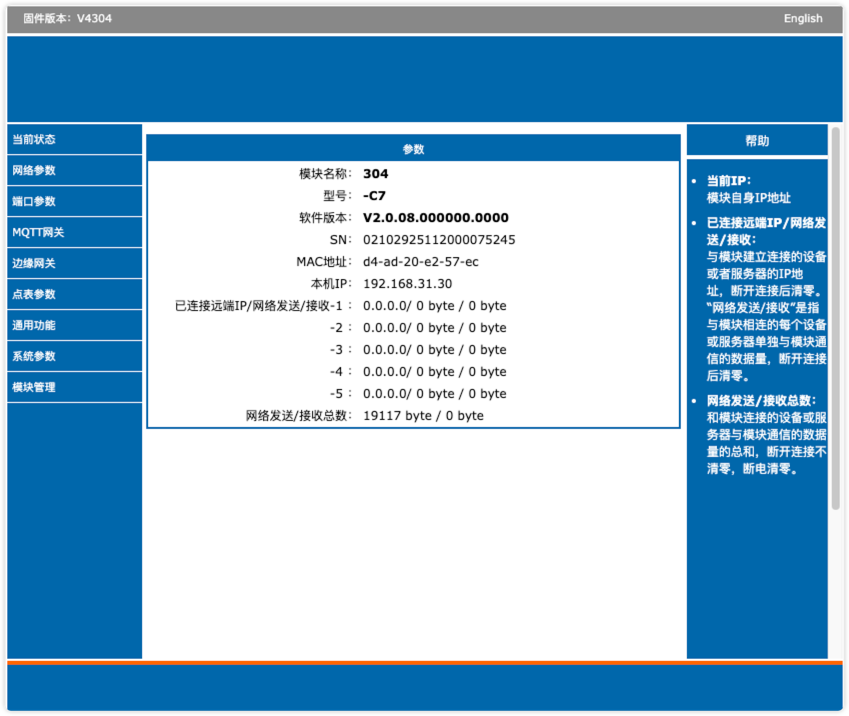Click the 已连接远端IP/网络发送/接收 help heading
Image resolution: width=849 pixels, height=716 pixels.
pos(766,231)
